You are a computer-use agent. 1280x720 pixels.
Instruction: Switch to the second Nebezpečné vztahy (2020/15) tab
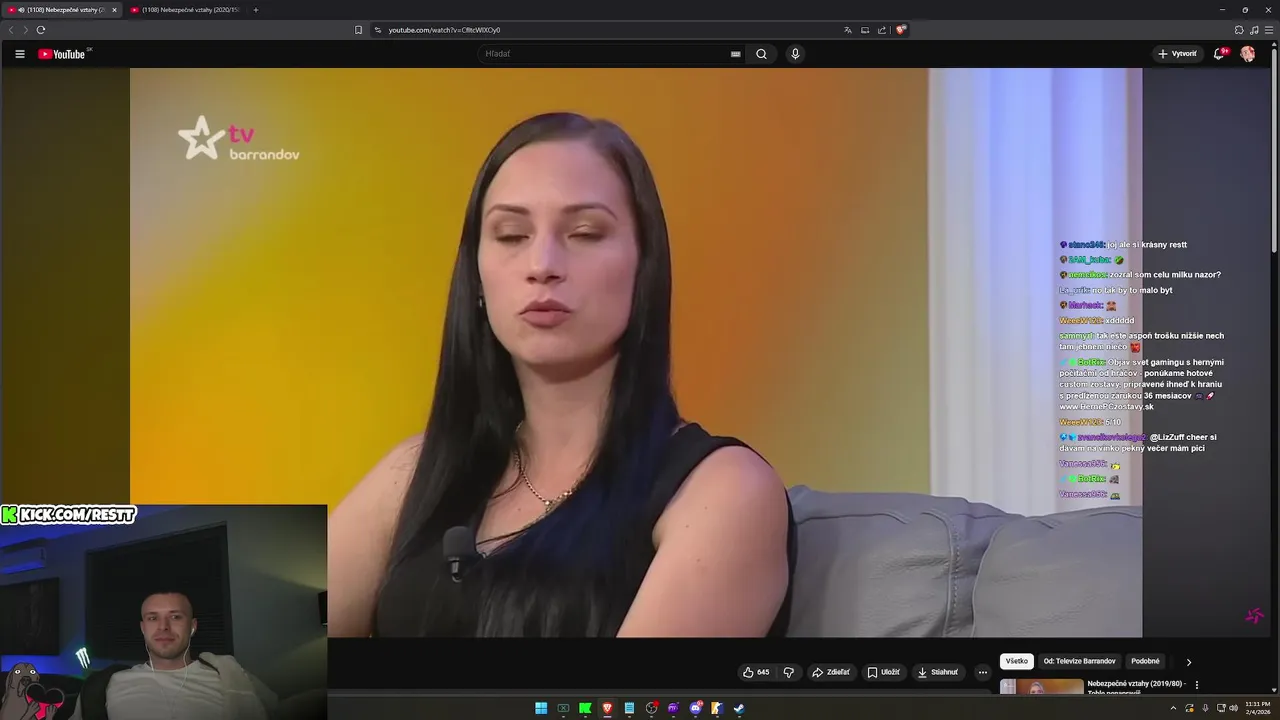tap(186, 10)
